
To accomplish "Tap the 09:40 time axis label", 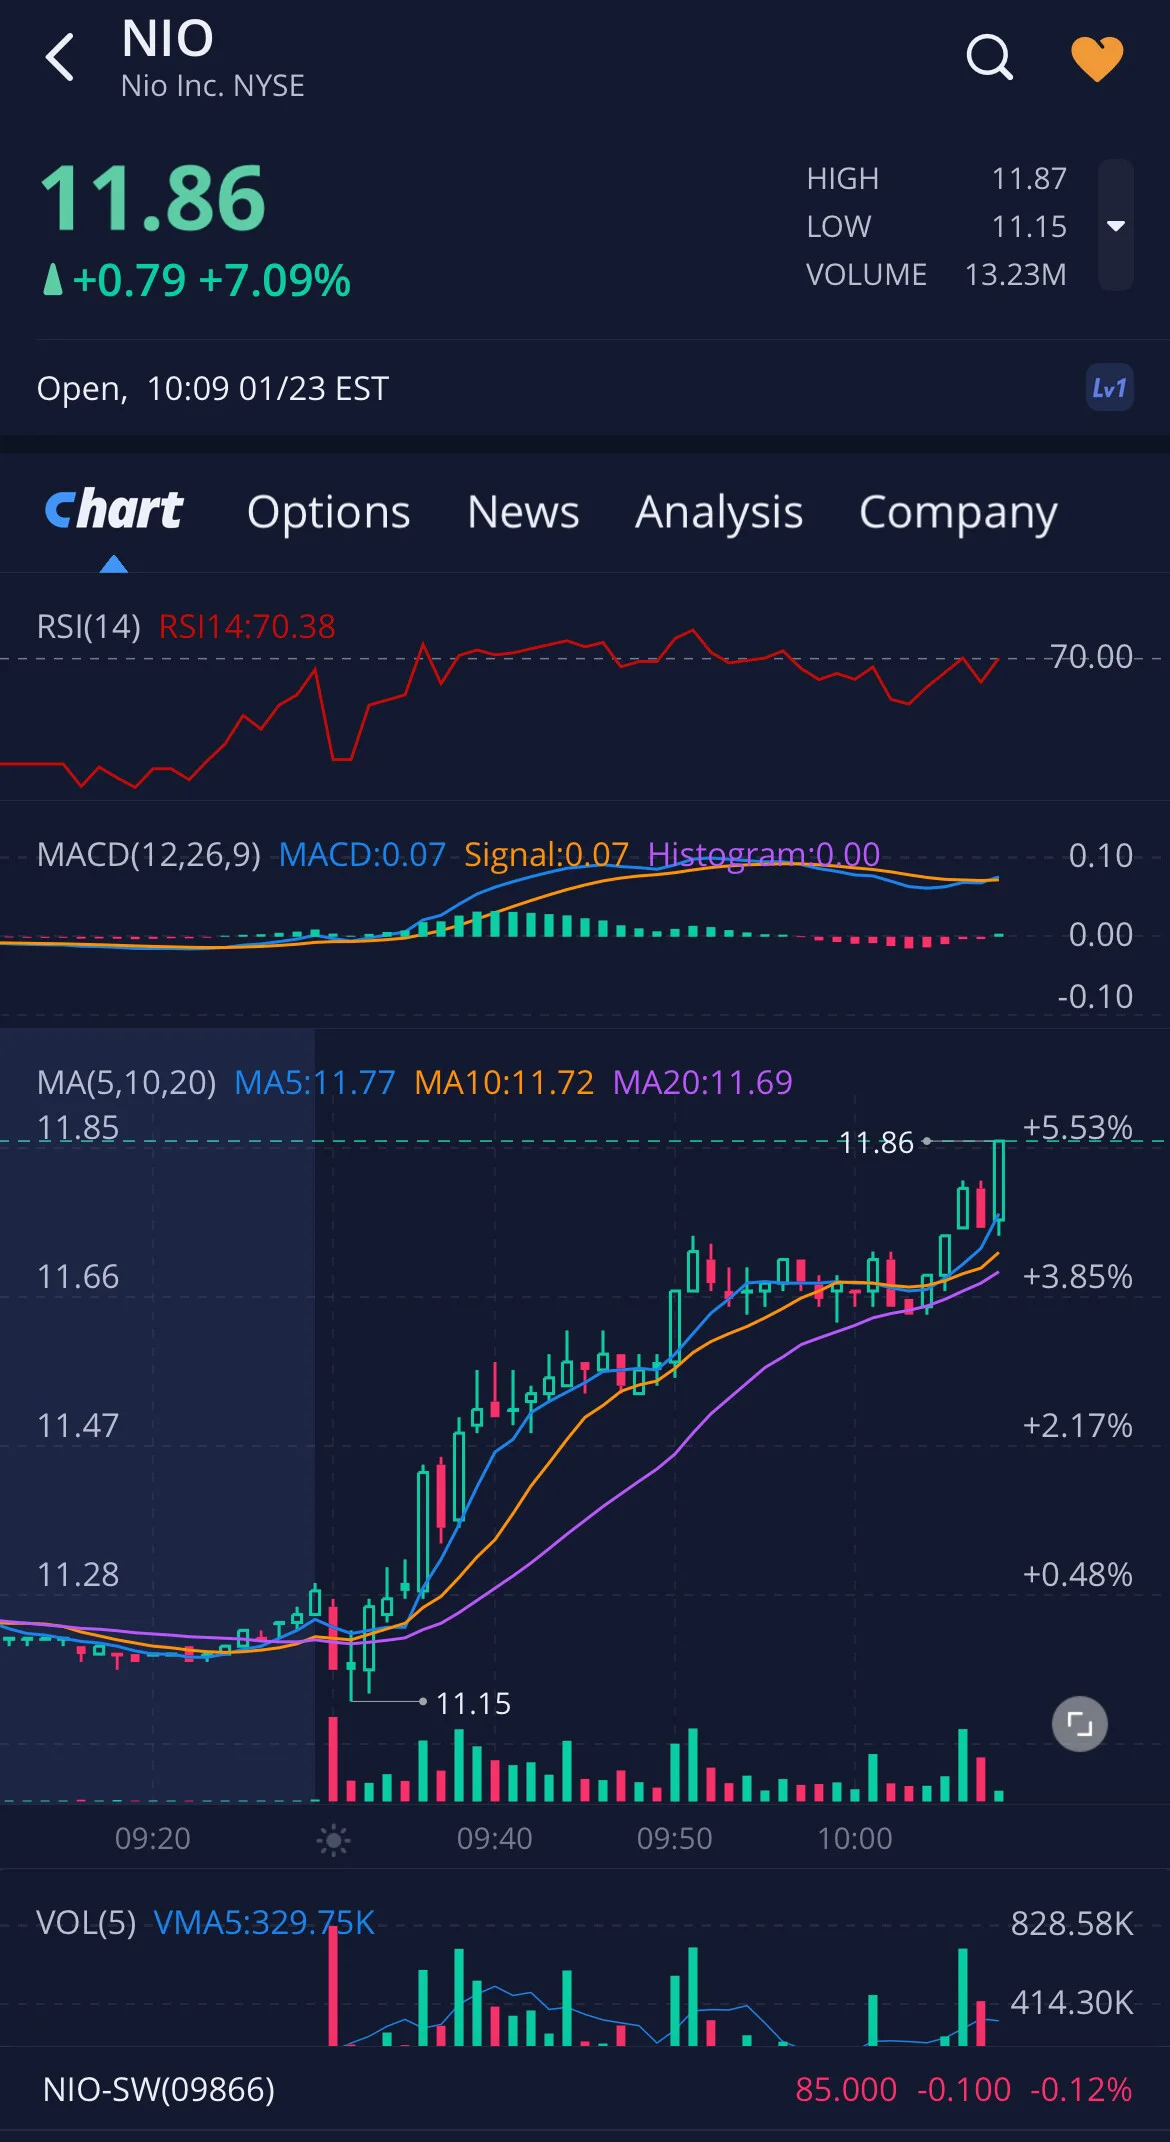I will coord(494,1839).
